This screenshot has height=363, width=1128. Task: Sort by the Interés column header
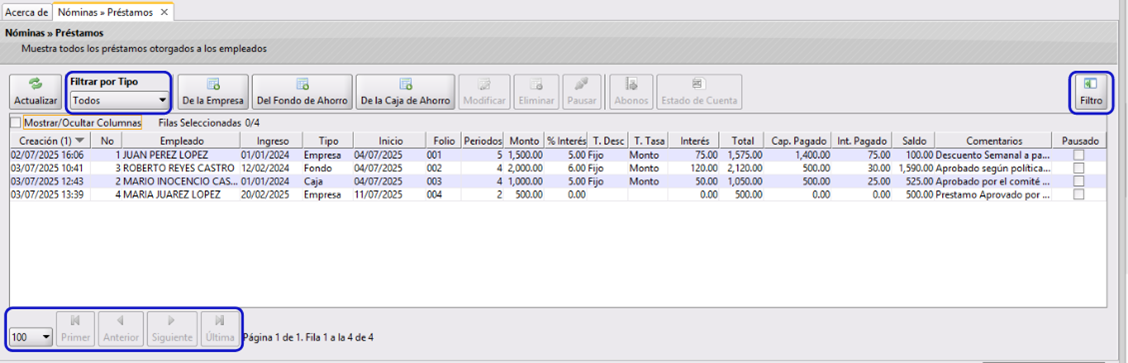point(694,141)
